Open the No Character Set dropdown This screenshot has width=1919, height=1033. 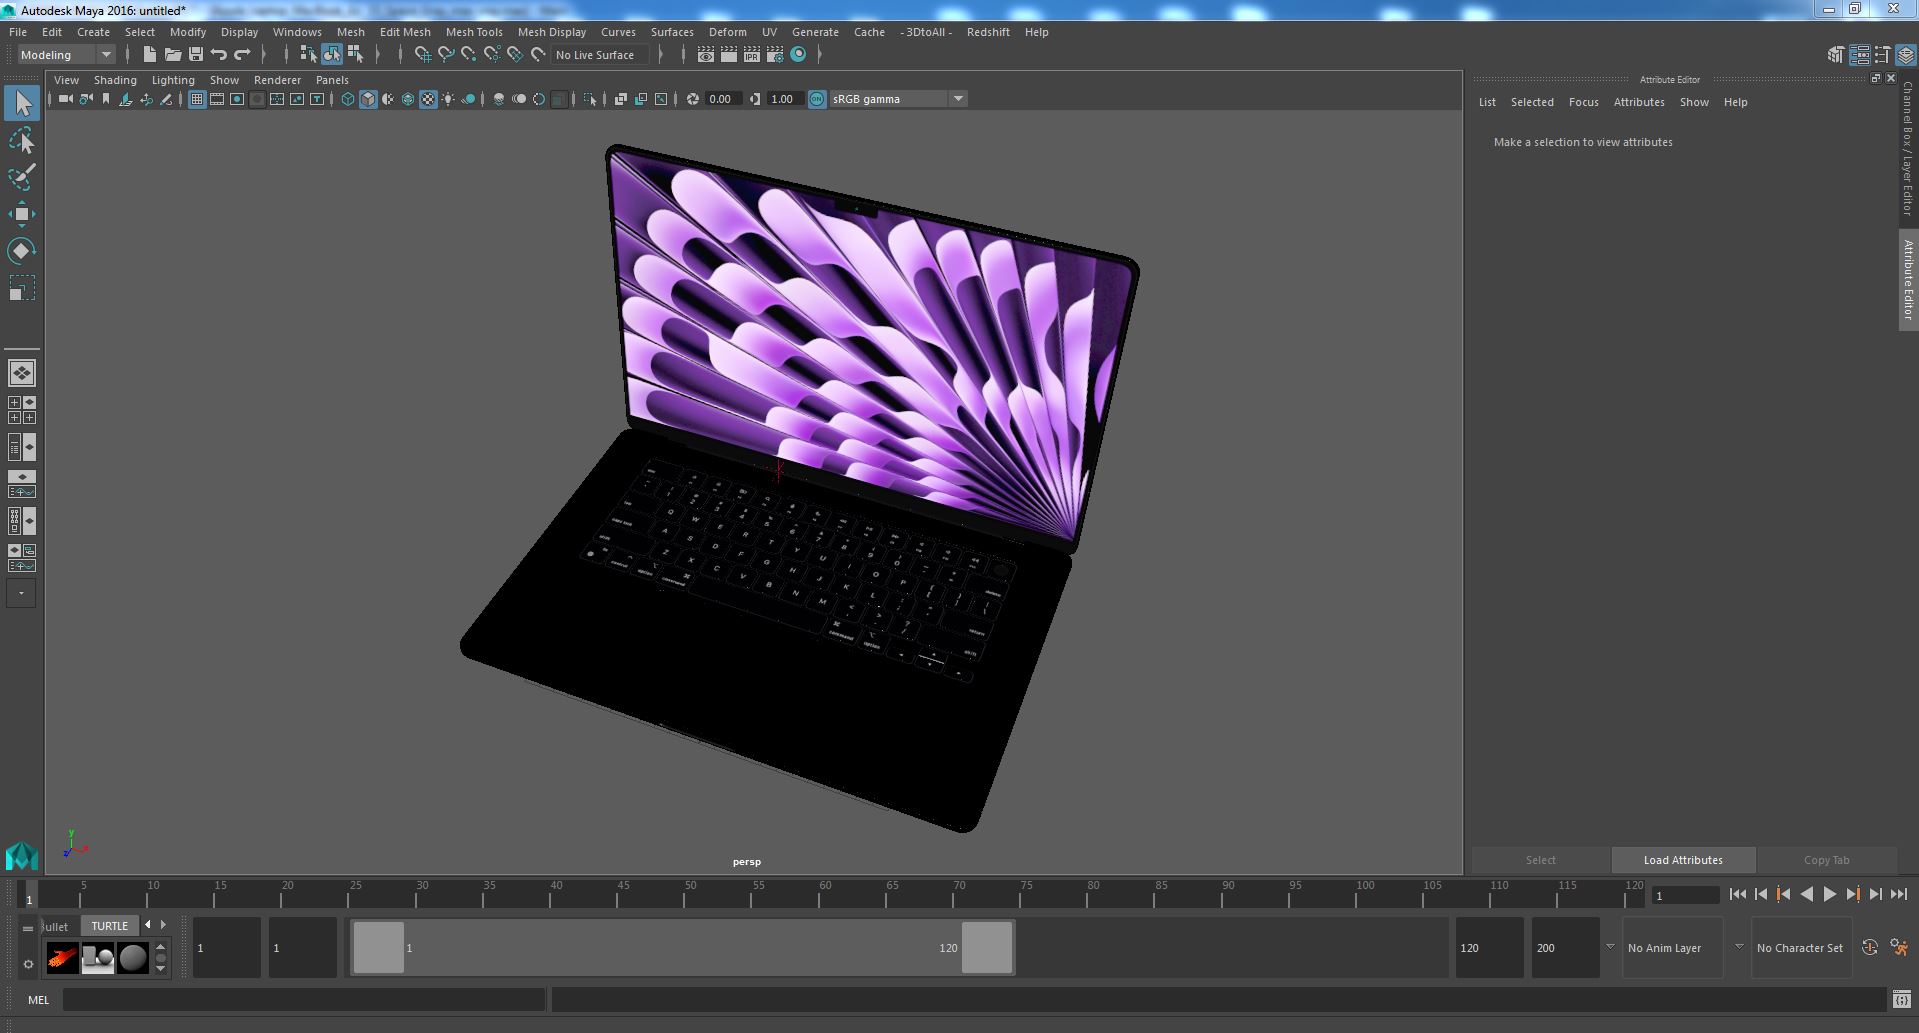click(x=1800, y=948)
